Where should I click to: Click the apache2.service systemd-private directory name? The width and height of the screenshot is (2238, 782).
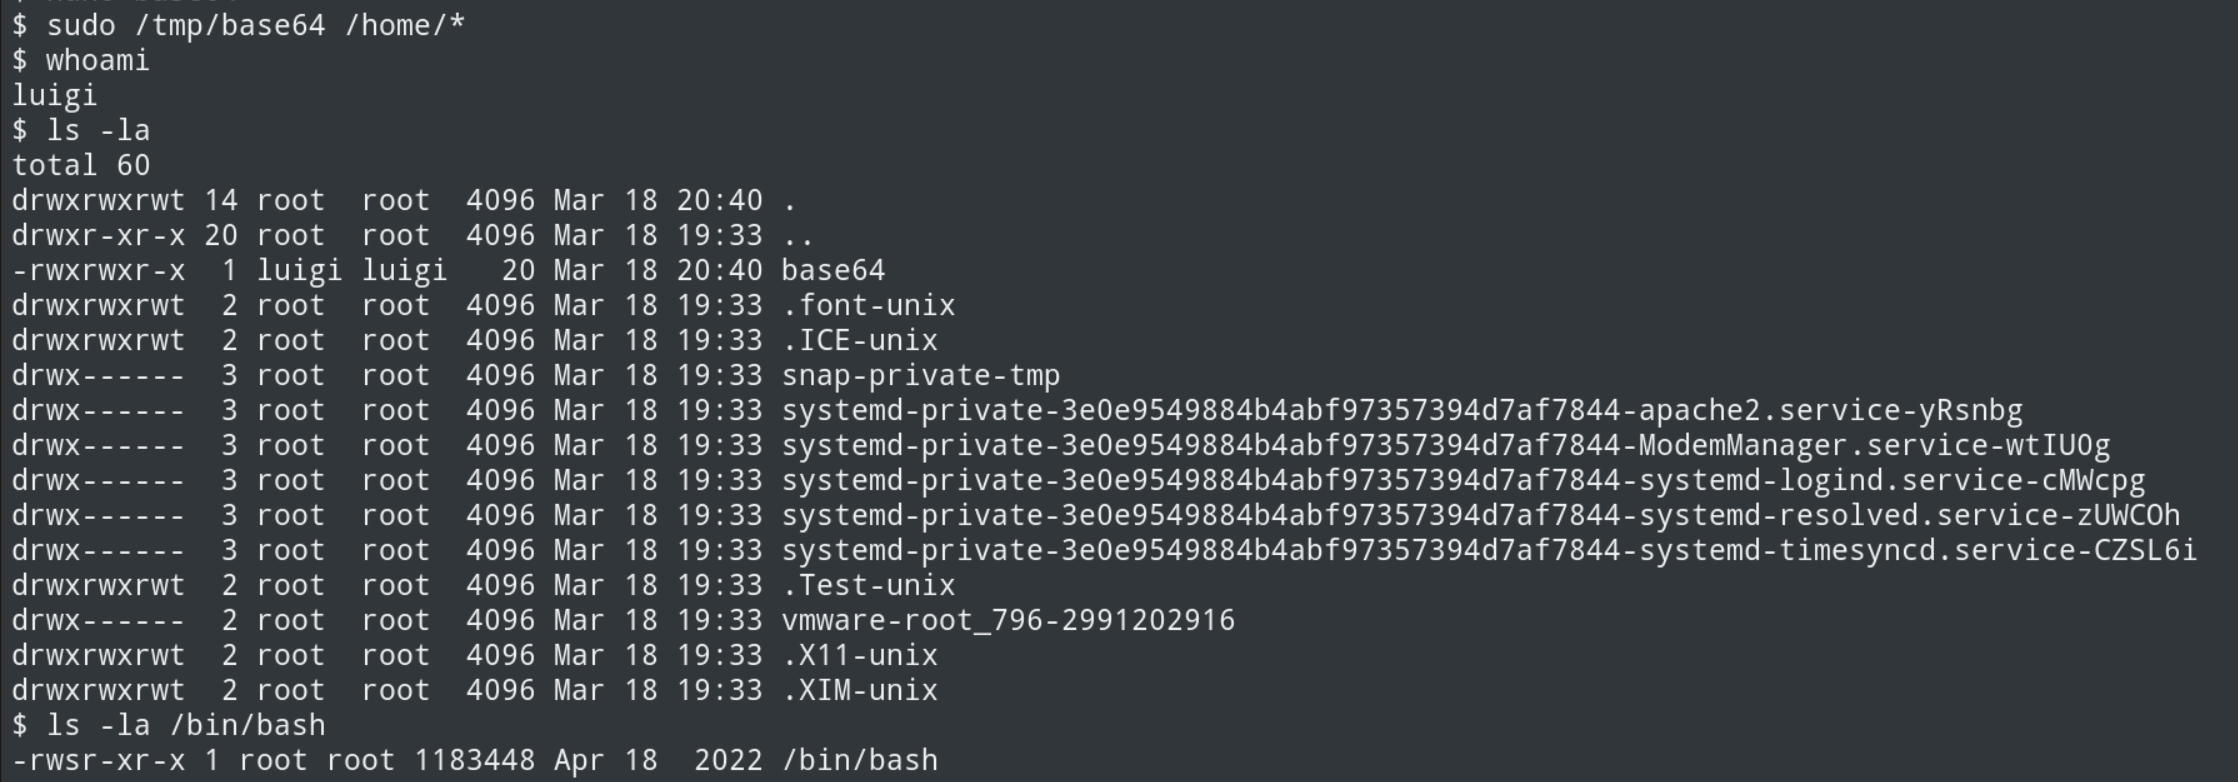1401,410
